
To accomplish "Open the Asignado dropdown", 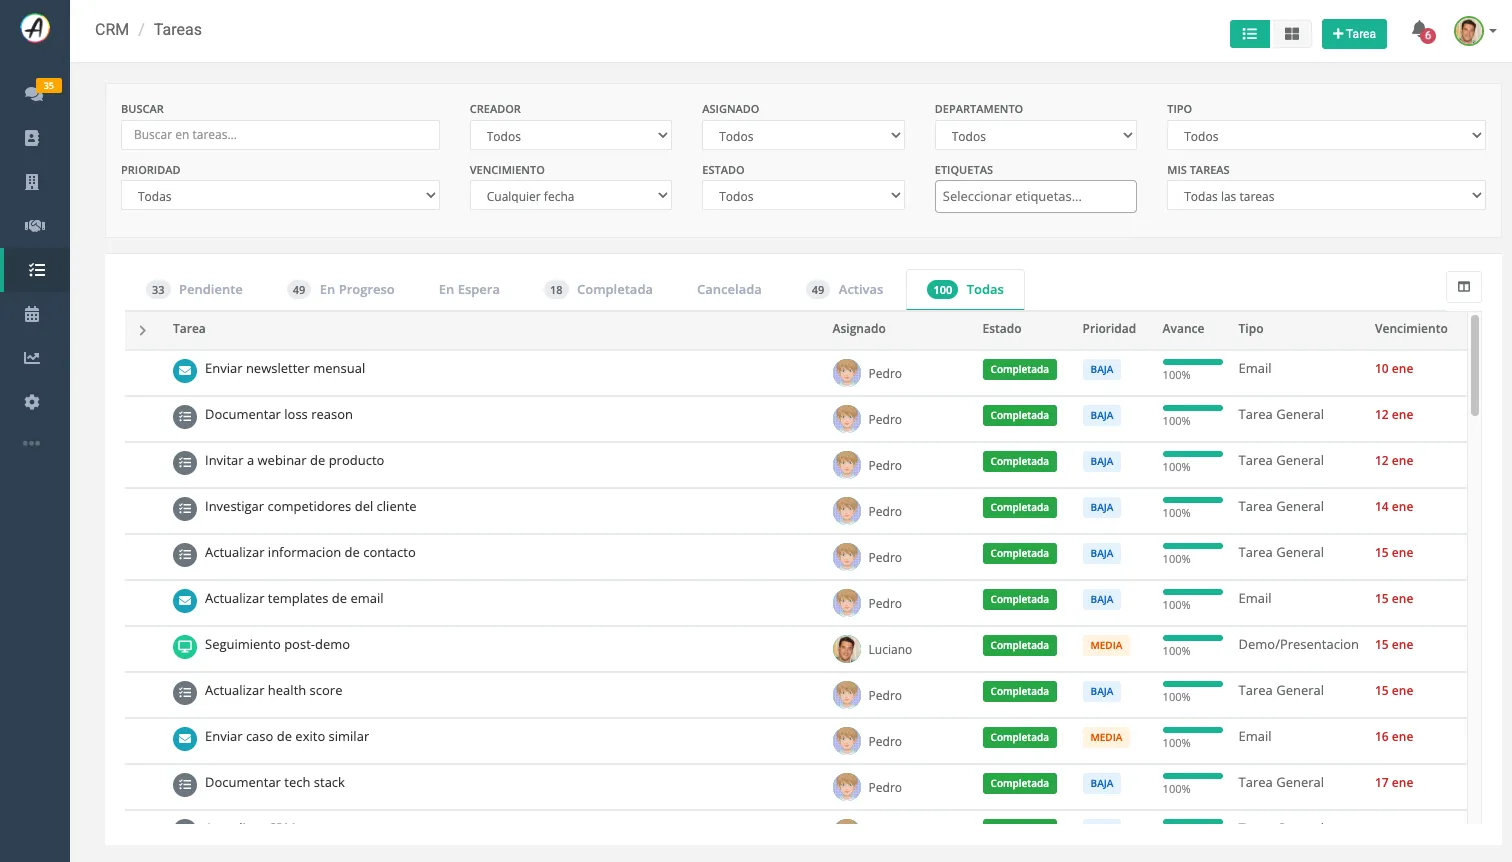I will coord(803,136).
